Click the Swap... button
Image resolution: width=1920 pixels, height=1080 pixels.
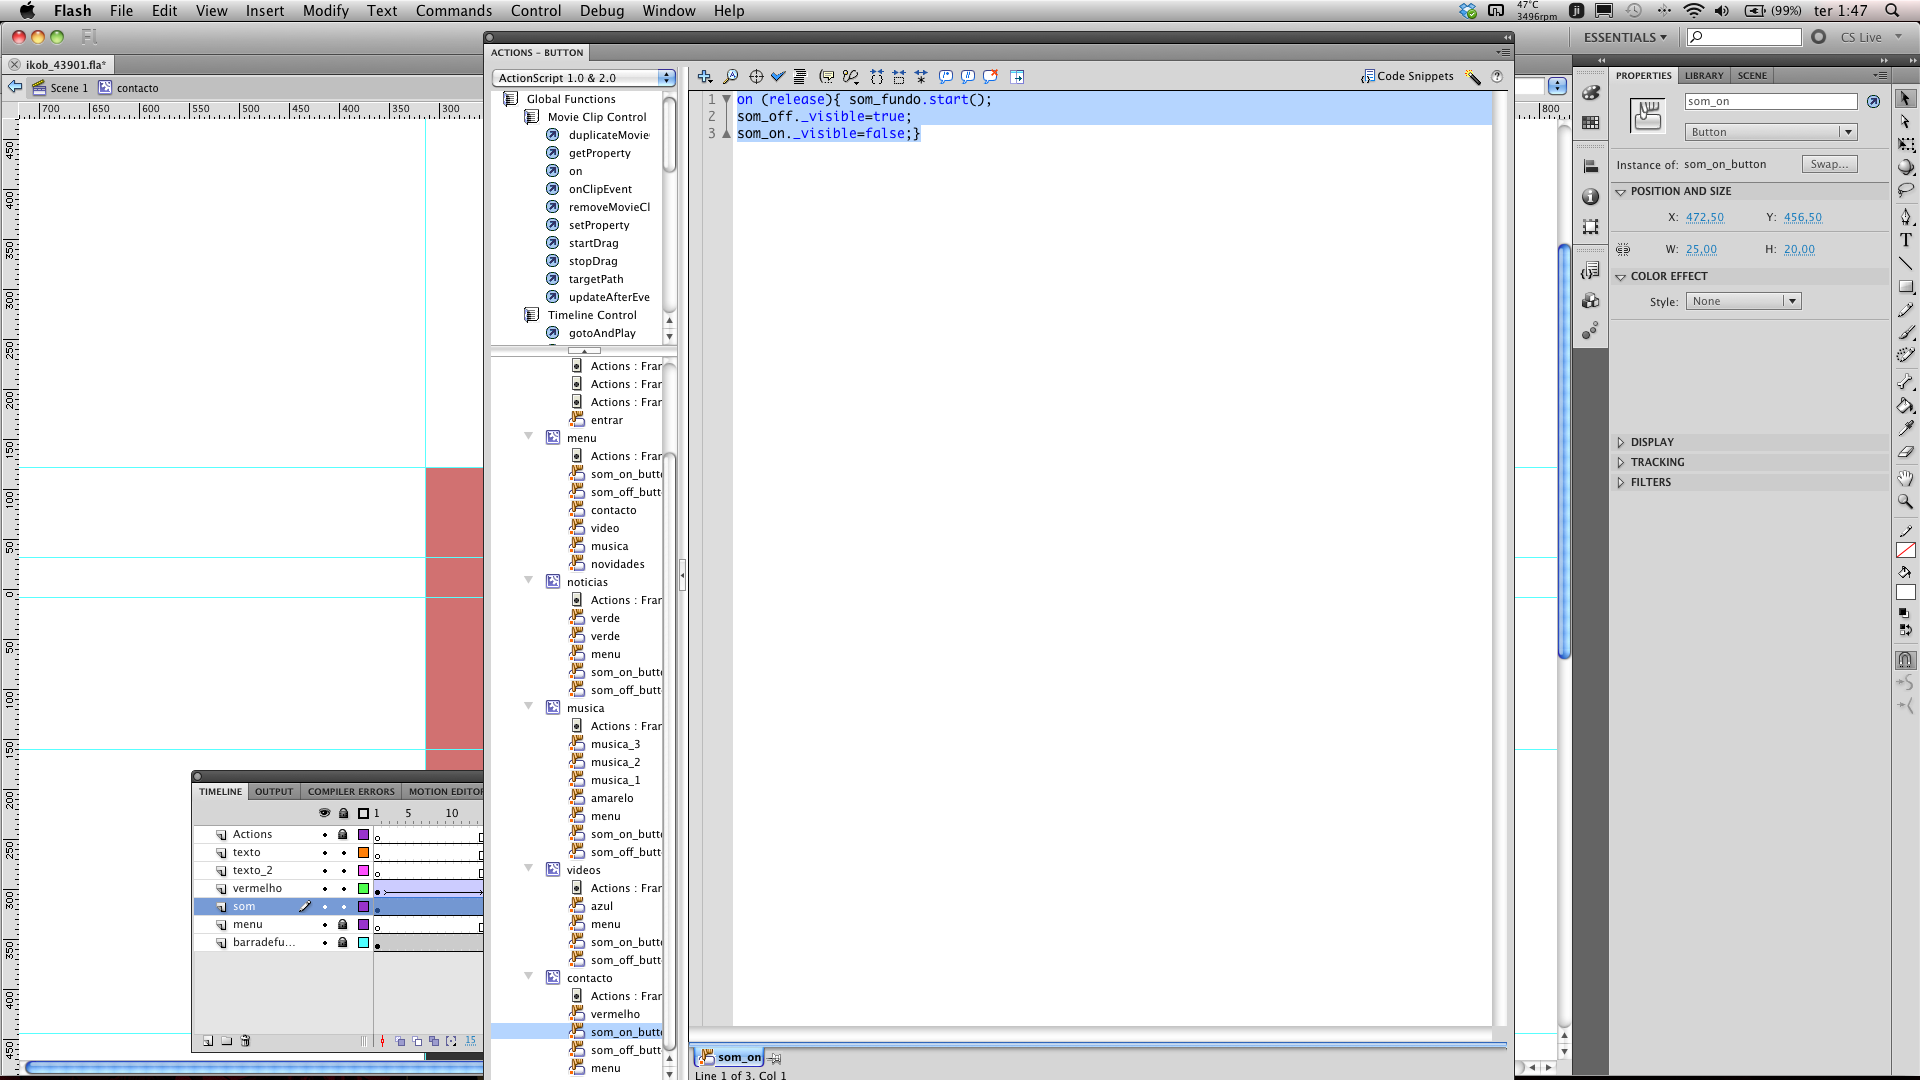point(1829,164)
